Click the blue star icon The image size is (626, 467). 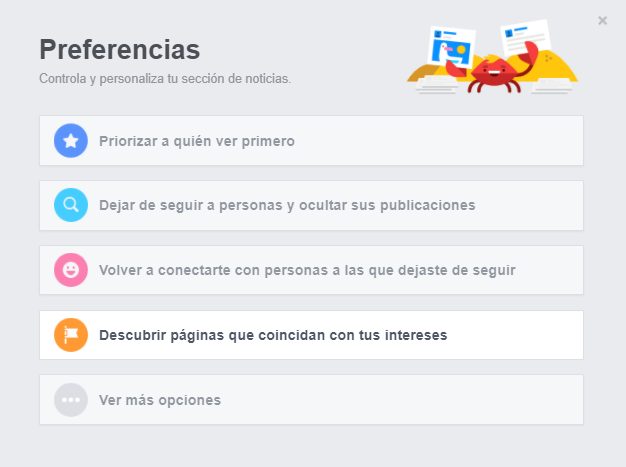(x=71, y=141)
